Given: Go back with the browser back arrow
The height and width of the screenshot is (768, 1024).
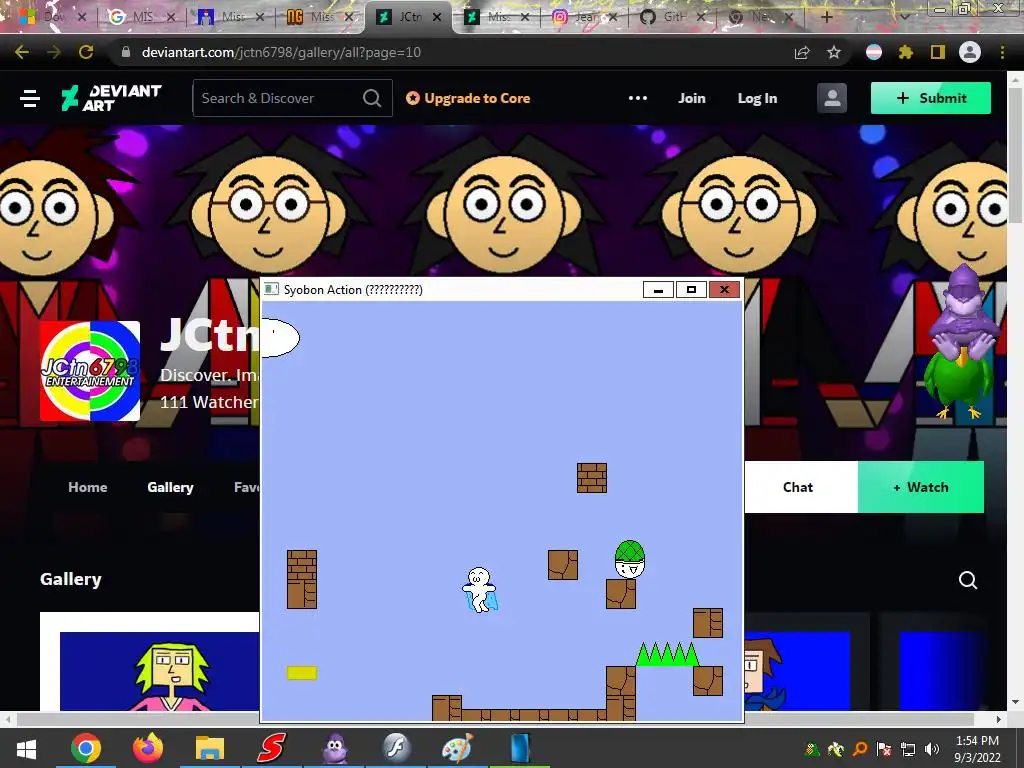Looking at the screenshot, I should point(22,52).
